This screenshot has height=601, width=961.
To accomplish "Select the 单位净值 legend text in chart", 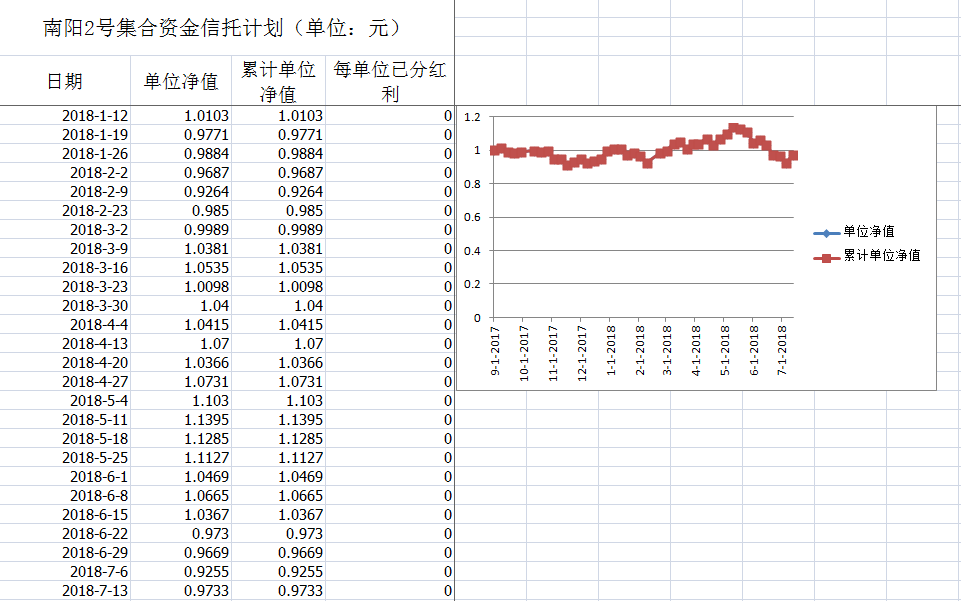I will 868,232.
